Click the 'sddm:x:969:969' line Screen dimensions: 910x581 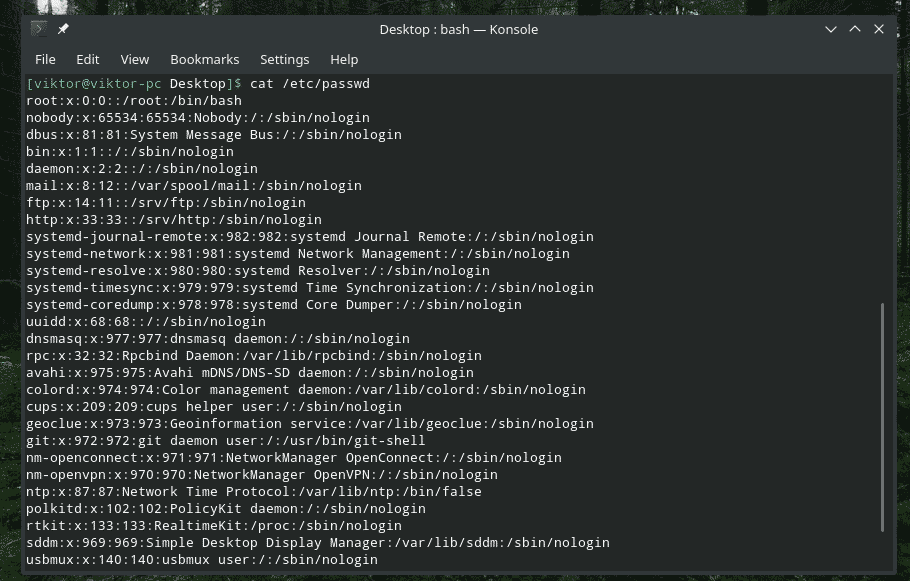click(318, 543)
